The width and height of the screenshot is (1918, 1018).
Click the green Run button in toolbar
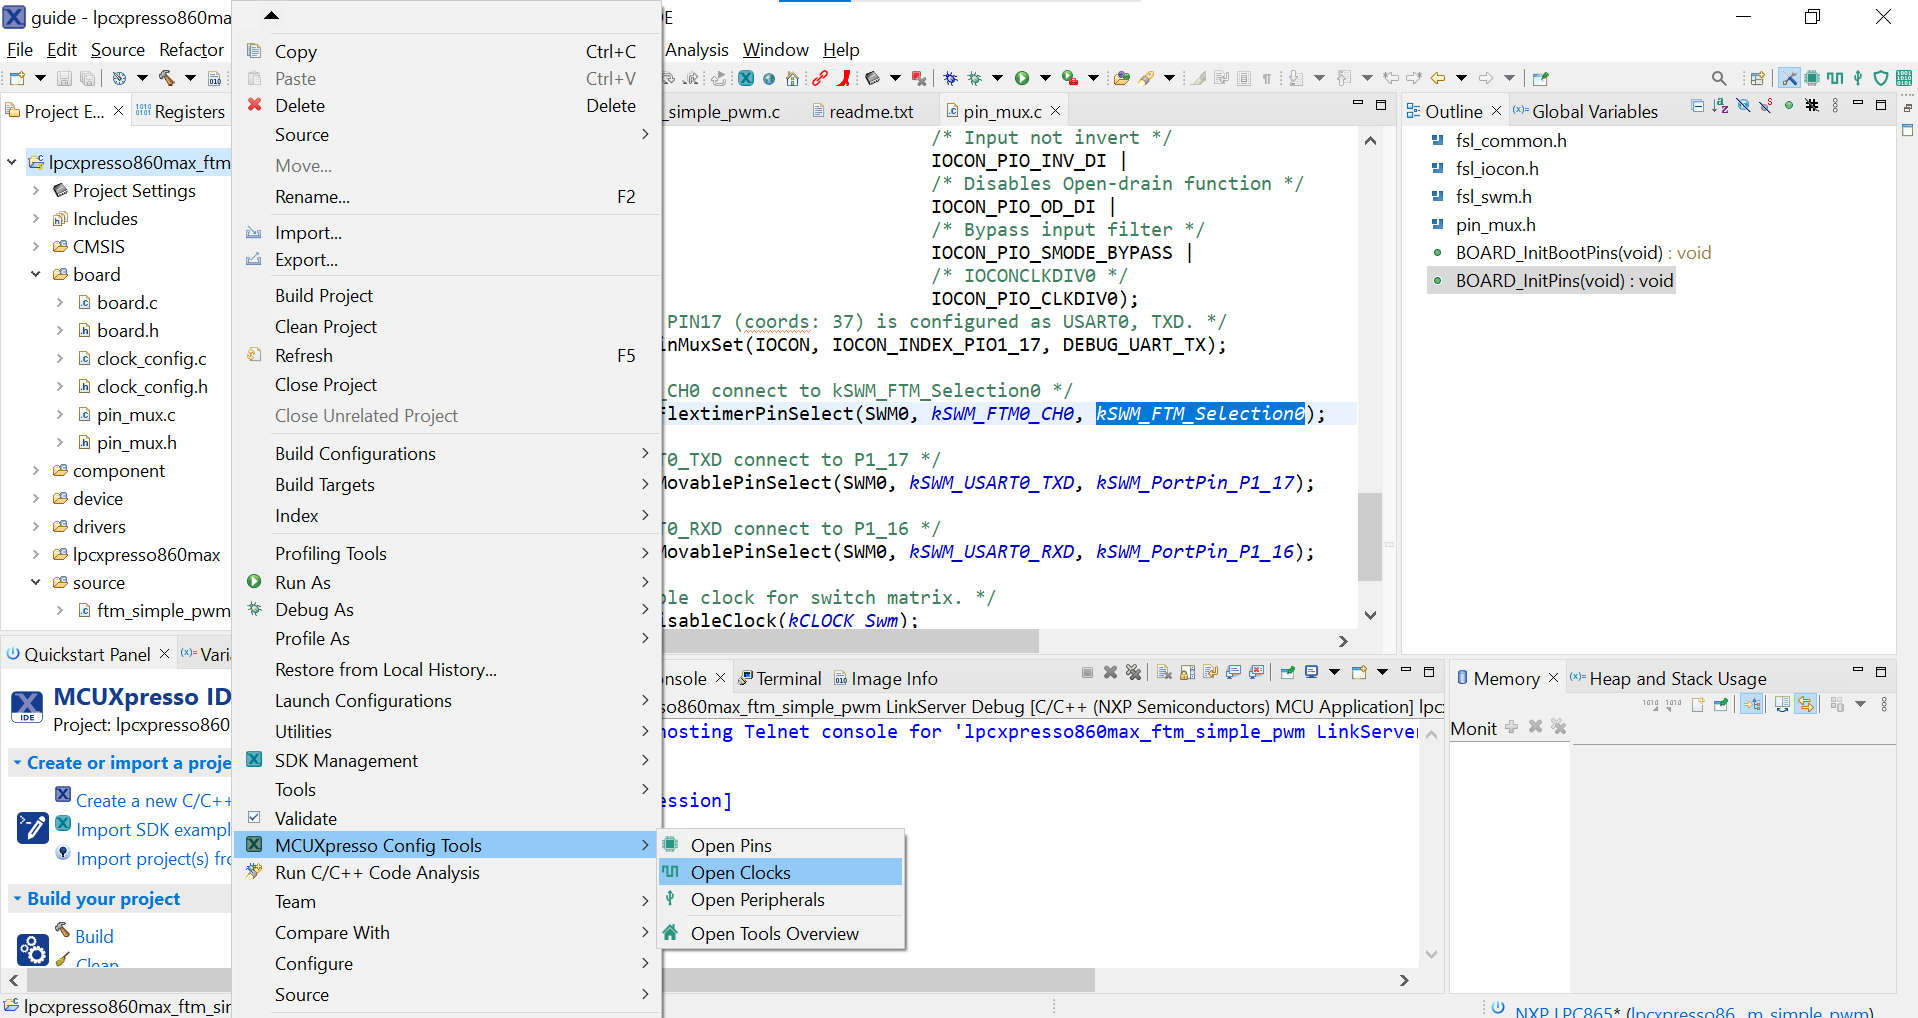1021,78
